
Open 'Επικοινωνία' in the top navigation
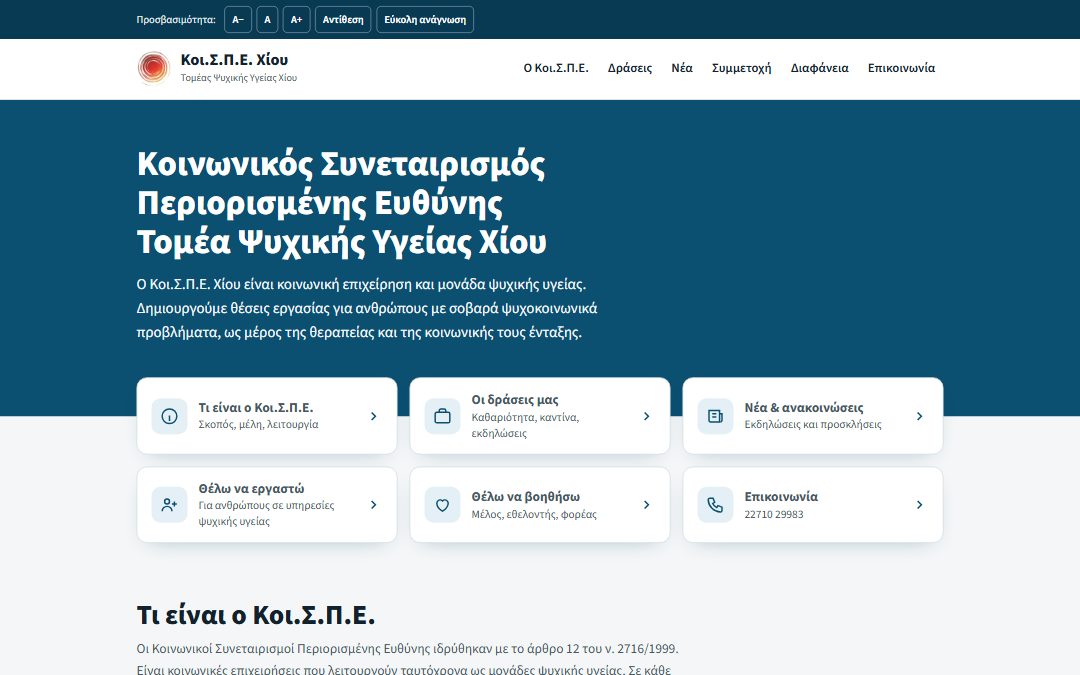point(901,68)
